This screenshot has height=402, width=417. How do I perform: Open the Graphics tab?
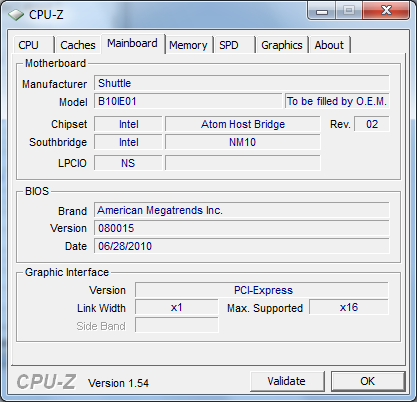282,45
